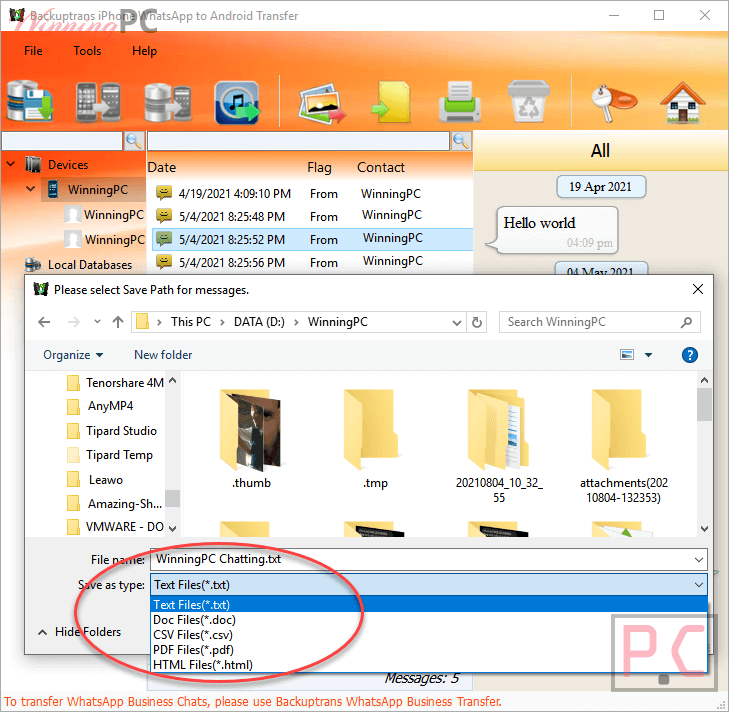Click the export photos attachments icon
Image resolution: width=729 pixels, height=712 pixels.
click(x=322, y=103)
